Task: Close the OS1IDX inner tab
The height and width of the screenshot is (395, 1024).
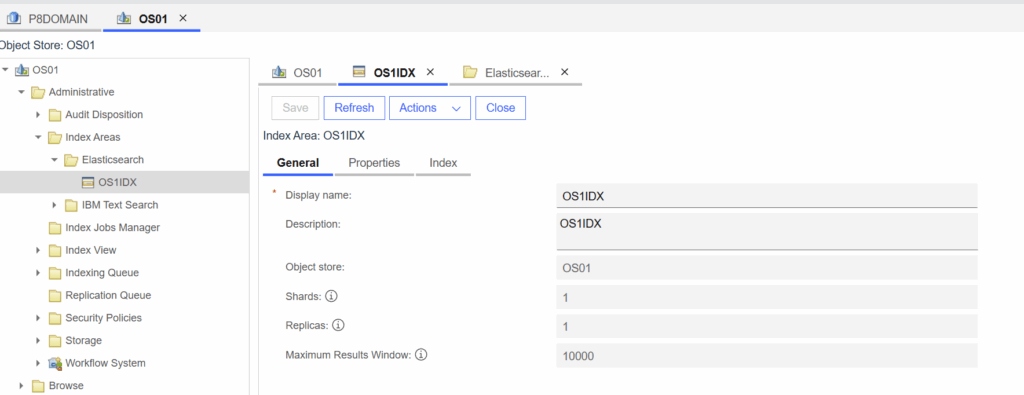Action: point(430,72)
